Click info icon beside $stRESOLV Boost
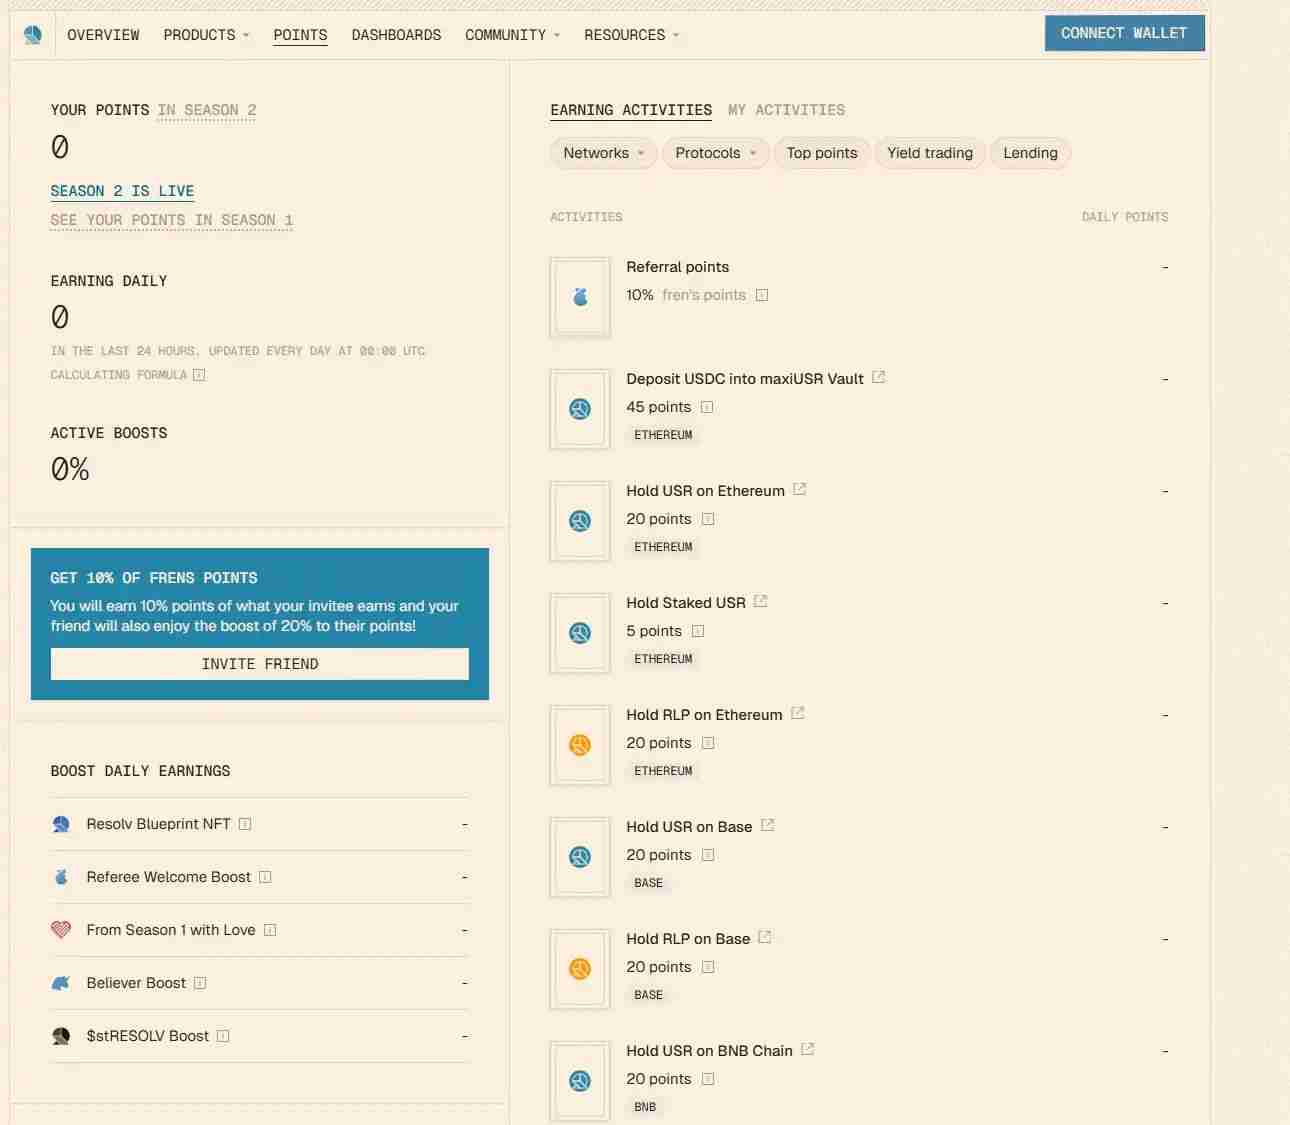Screen dimensions: 1290x1125 tap(223, 1036)
